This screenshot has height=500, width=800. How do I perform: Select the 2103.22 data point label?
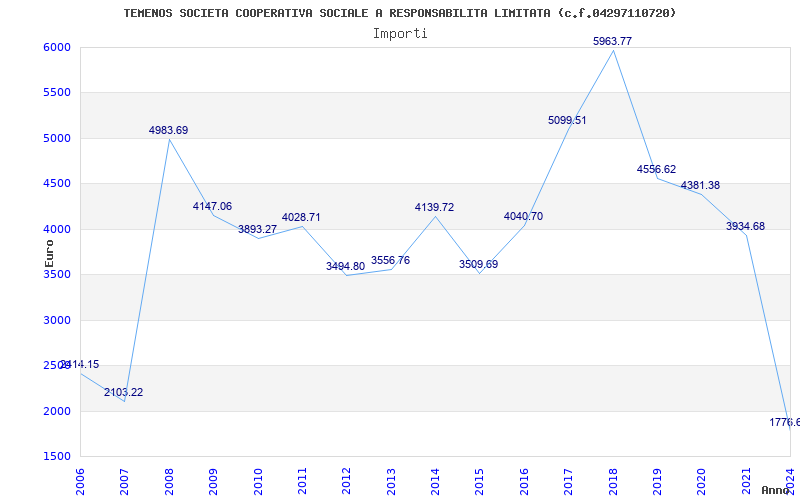pos(123,392)
